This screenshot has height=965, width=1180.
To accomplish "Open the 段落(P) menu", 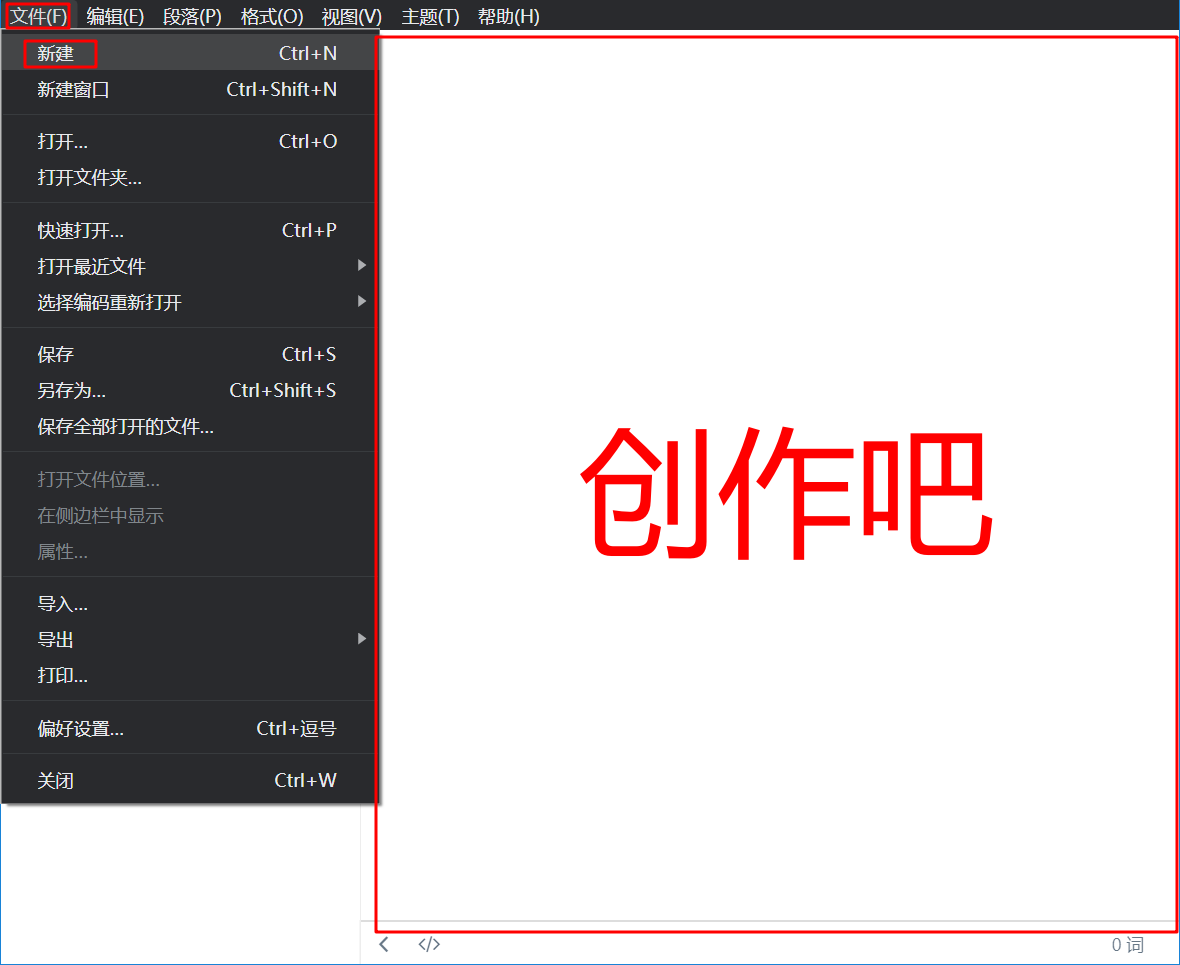I will 191,16.
